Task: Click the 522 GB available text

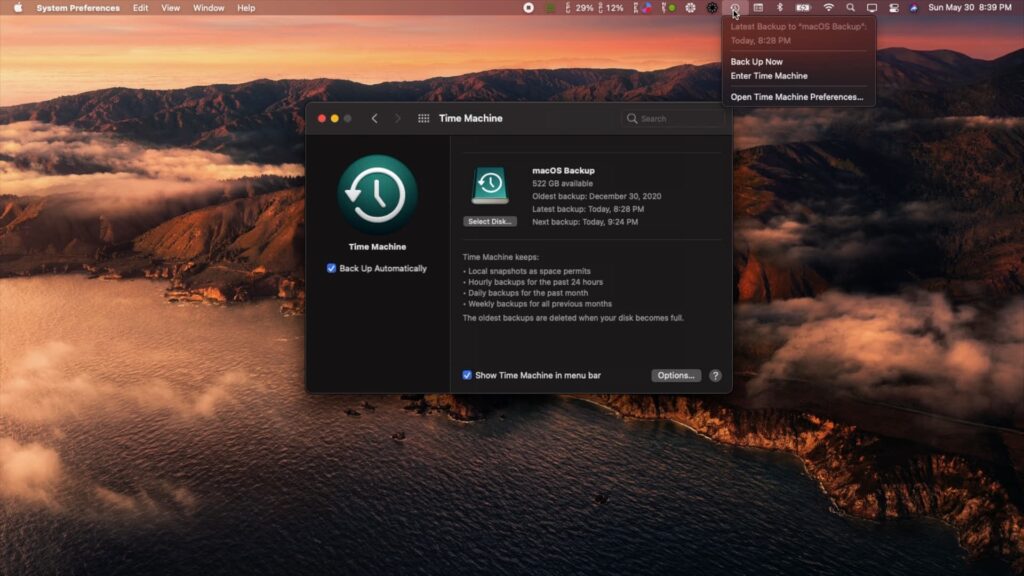Action: (x=562, y=184)
